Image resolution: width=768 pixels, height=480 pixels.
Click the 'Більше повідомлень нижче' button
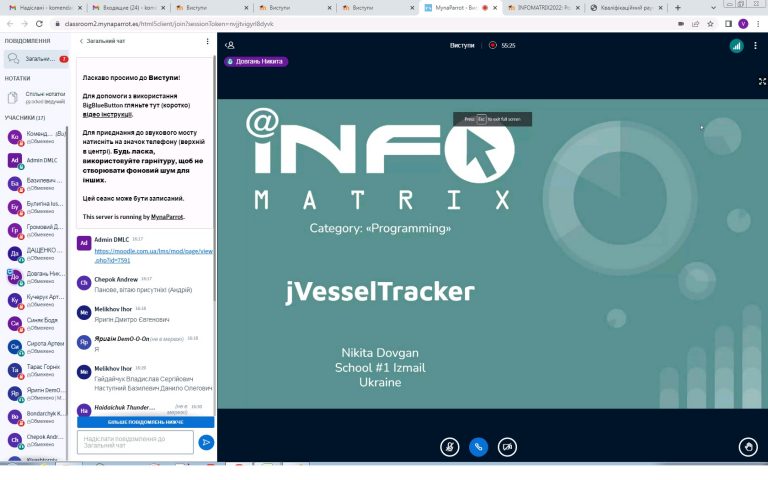[145, 422]
